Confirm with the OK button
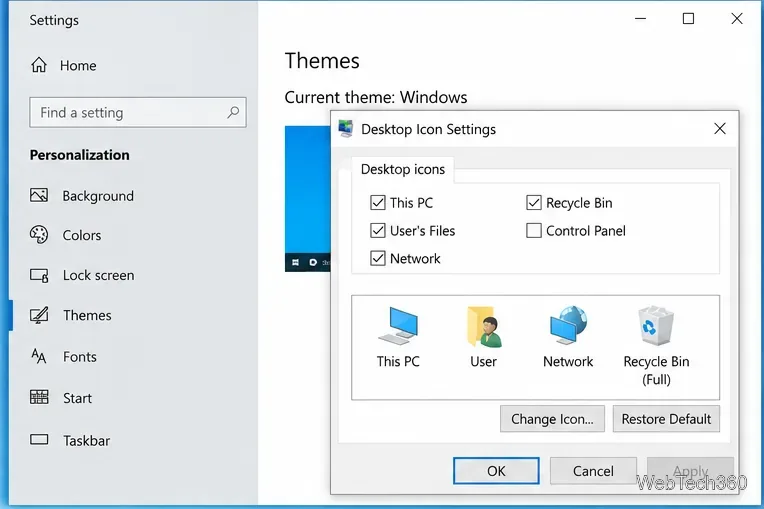The width and height of the screenshot is (764, 509). (496, 471)
